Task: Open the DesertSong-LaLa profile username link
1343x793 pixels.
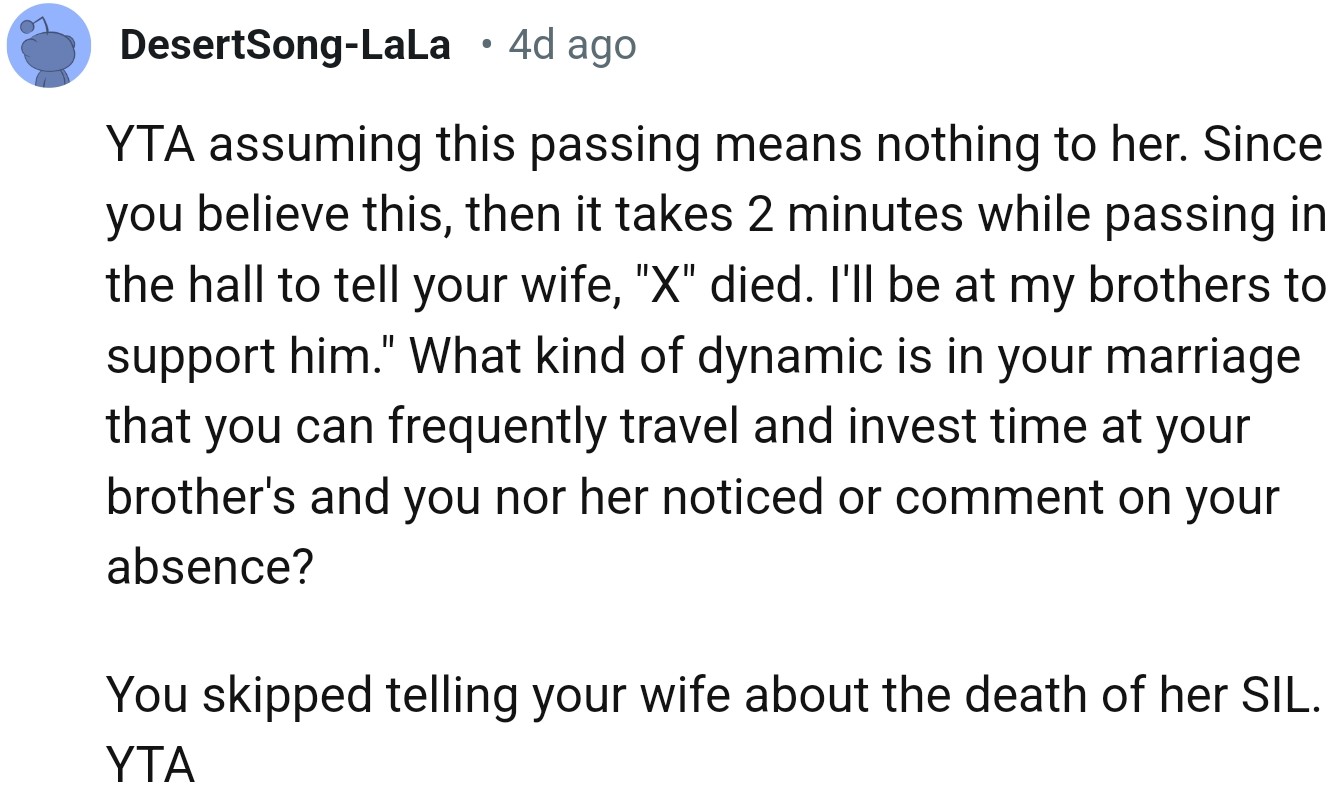Action: pyautogui.click(x=285, y=46)
